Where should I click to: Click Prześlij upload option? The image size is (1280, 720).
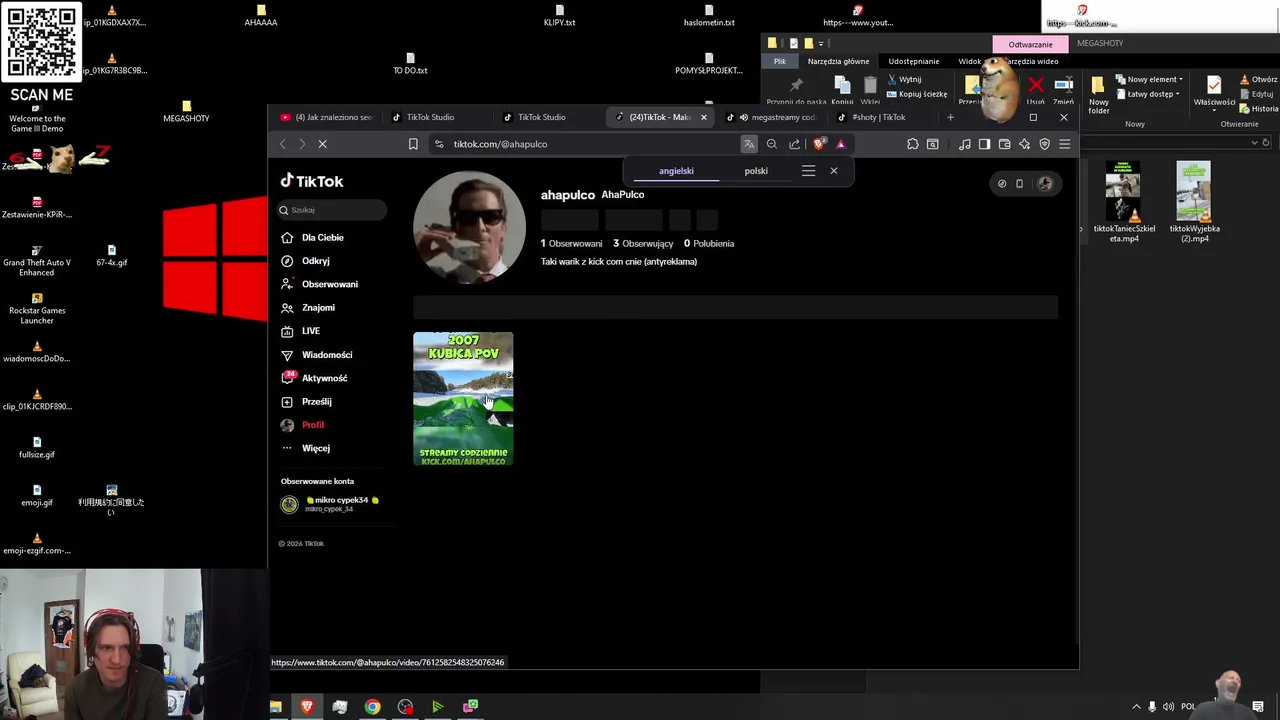point(307,401)
